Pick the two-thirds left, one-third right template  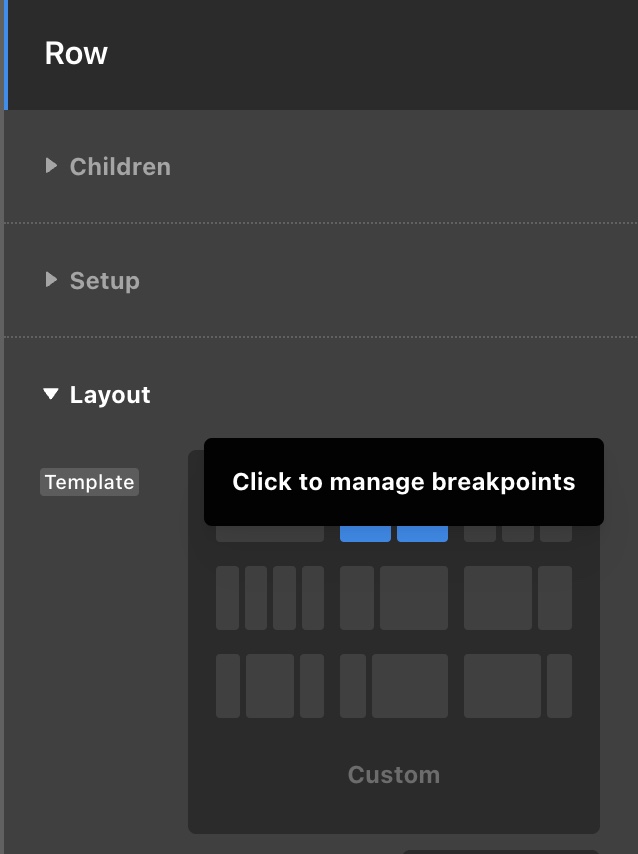click(x=518, y=598)
